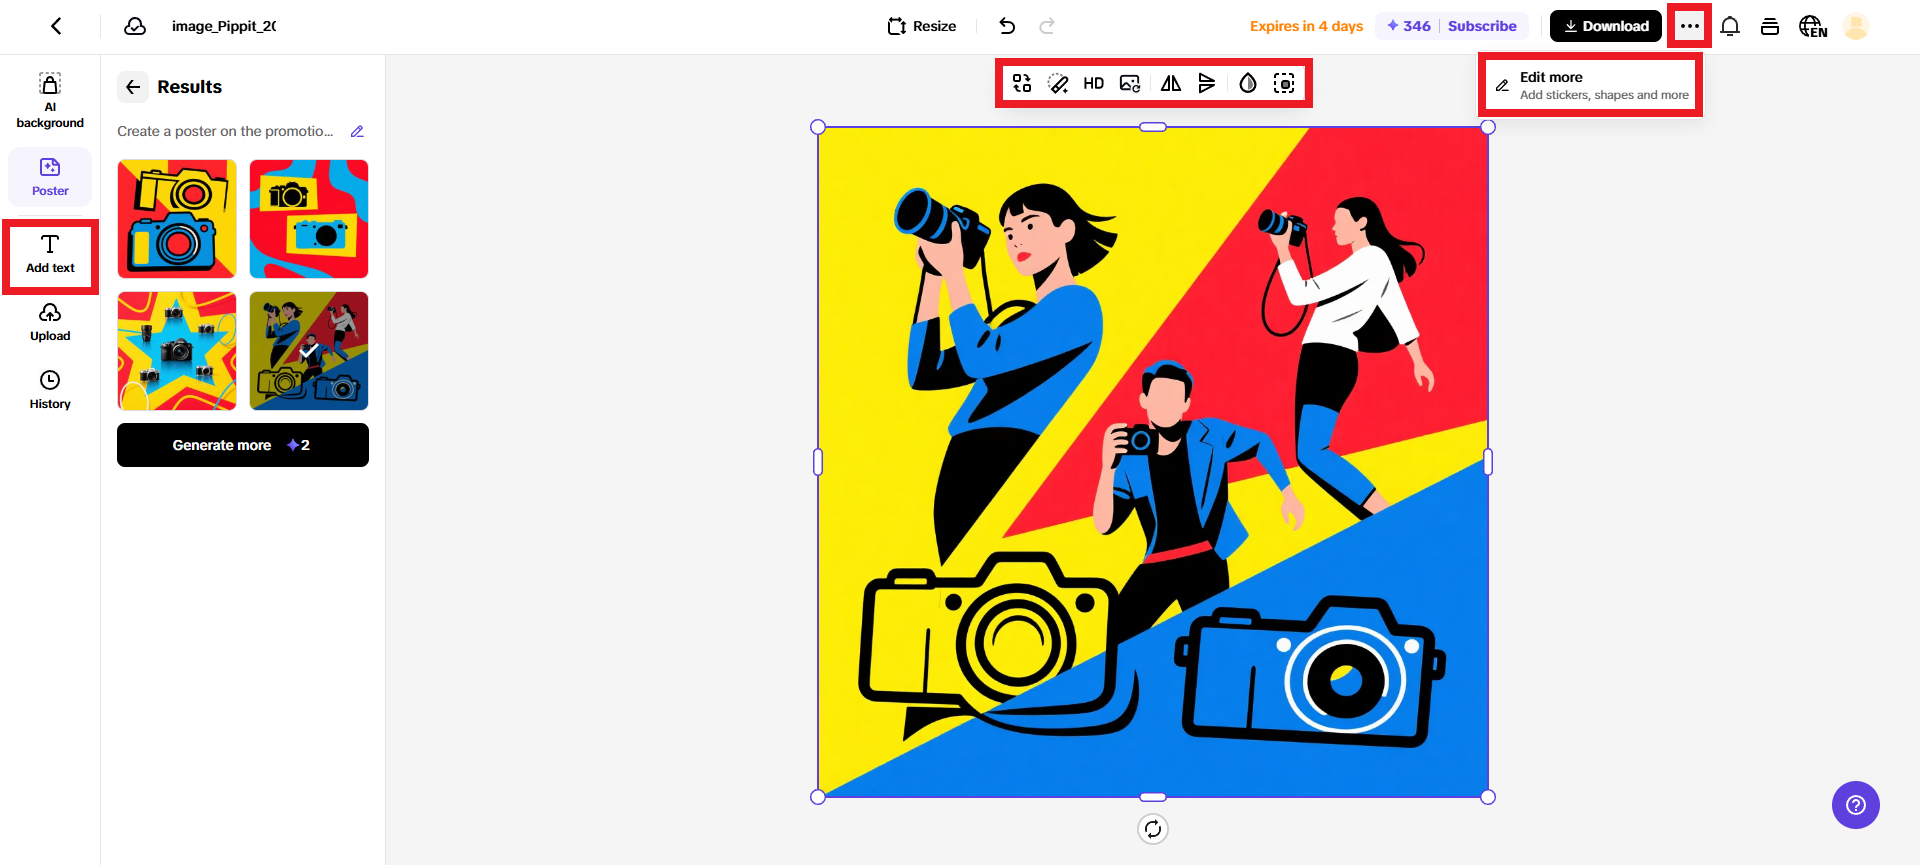Click the Download button
The width and height of the screenshot is (1920, 865).
tap(1606, 26)
